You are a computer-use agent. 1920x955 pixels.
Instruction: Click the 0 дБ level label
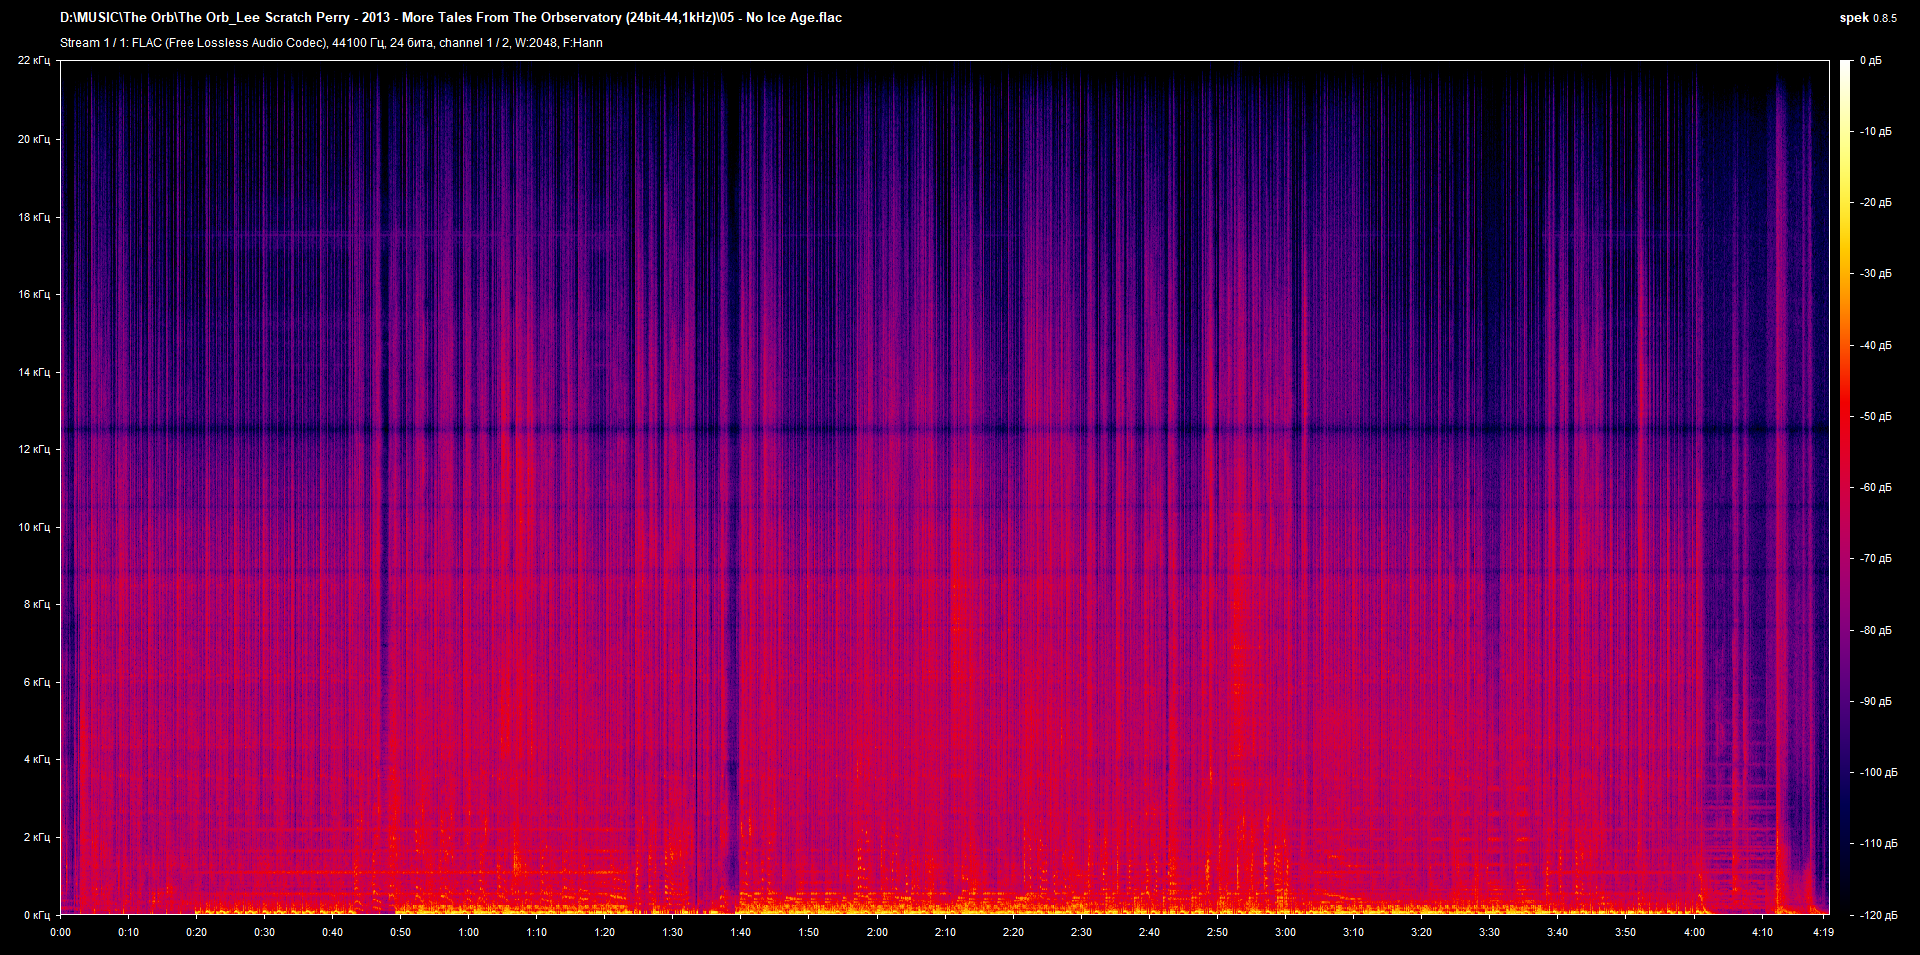click(1871, 61)
